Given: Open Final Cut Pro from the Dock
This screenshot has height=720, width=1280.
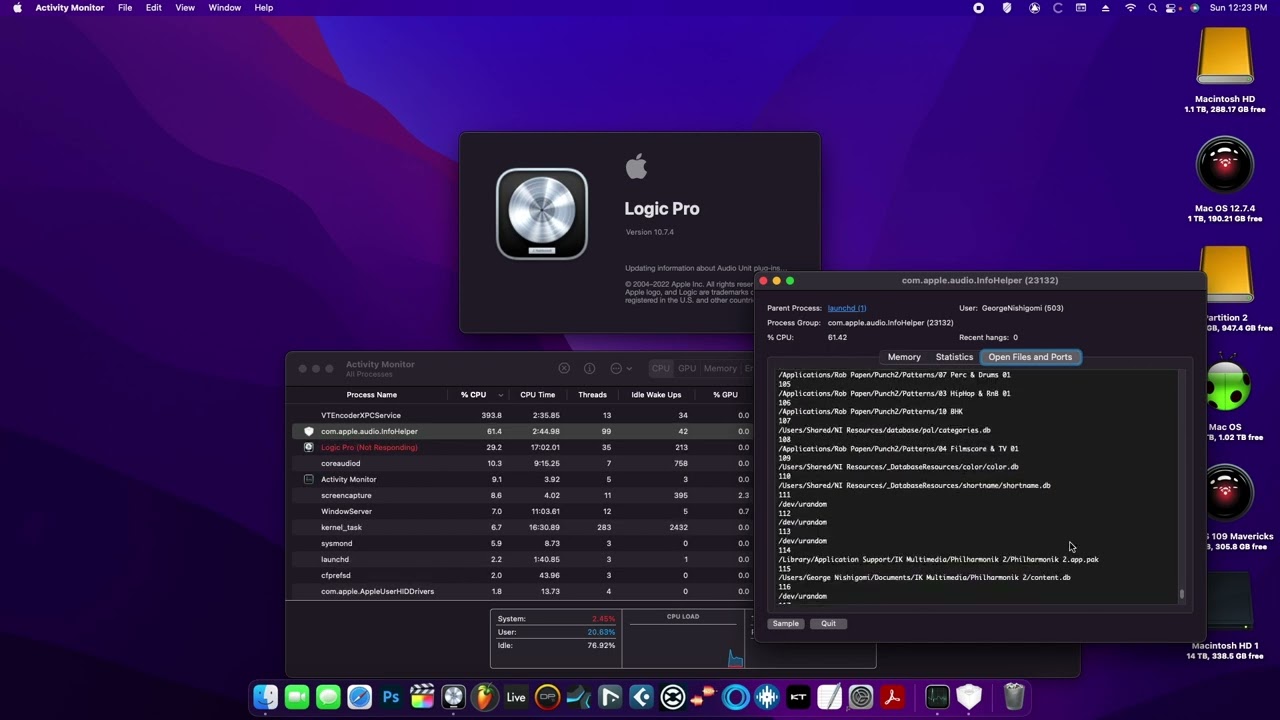Looking at the screenshot, I should pyautogui.click(x=422, y=697).
